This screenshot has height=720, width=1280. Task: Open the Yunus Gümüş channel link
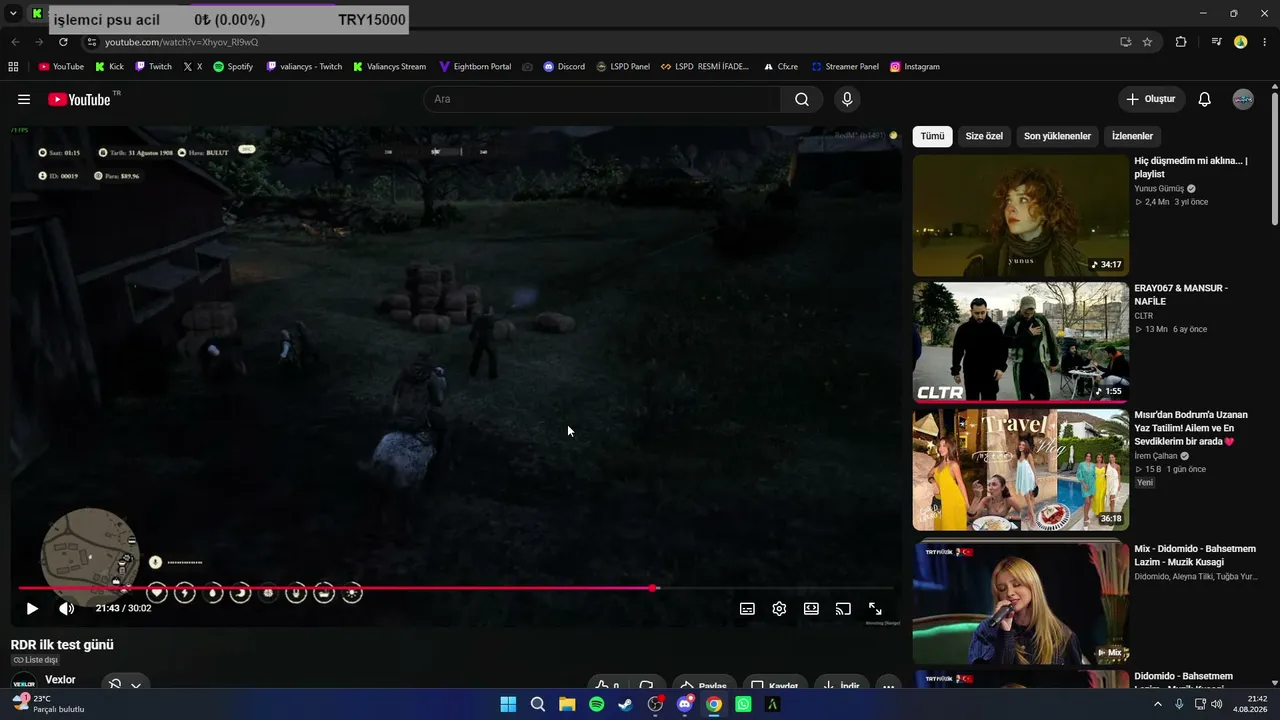(x=1159, y=188)
